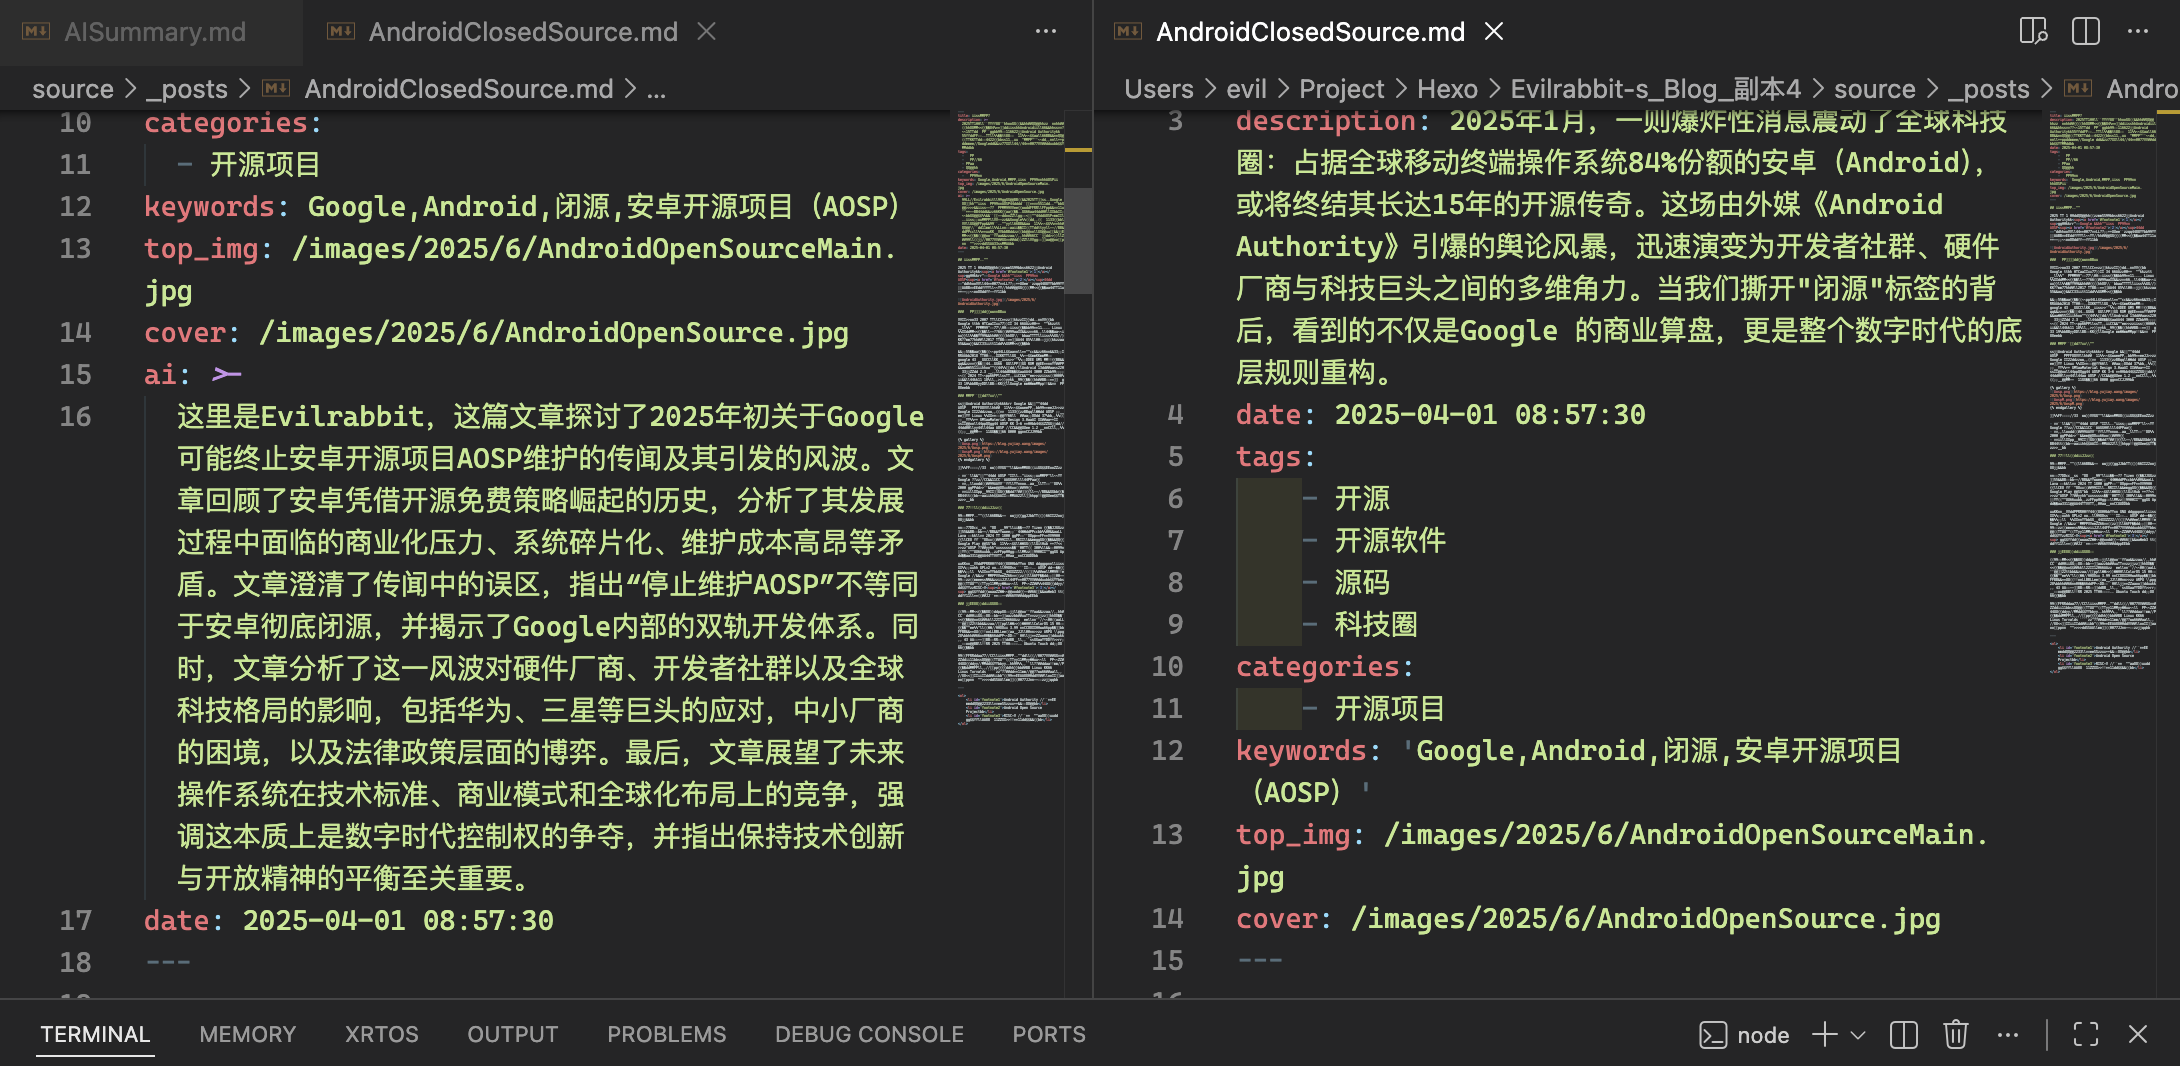Screen dimensions: 2180x1066
Task: Select the OUTPUT panel tab
Action: pos(512,1035)
